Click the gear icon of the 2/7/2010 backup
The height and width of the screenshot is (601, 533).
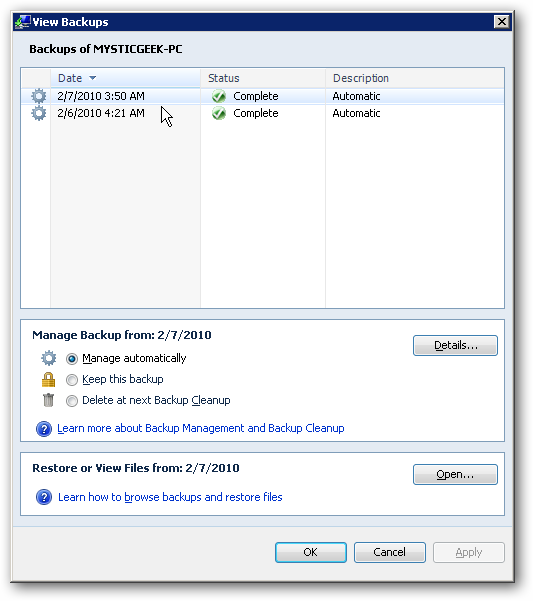coord(39,96)
